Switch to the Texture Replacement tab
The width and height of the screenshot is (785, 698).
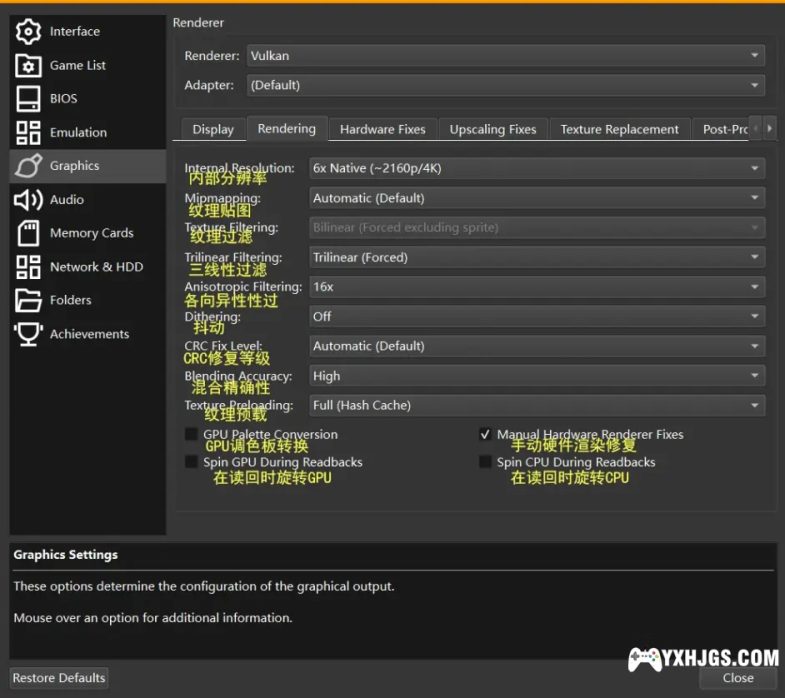(x=619, y=129)
